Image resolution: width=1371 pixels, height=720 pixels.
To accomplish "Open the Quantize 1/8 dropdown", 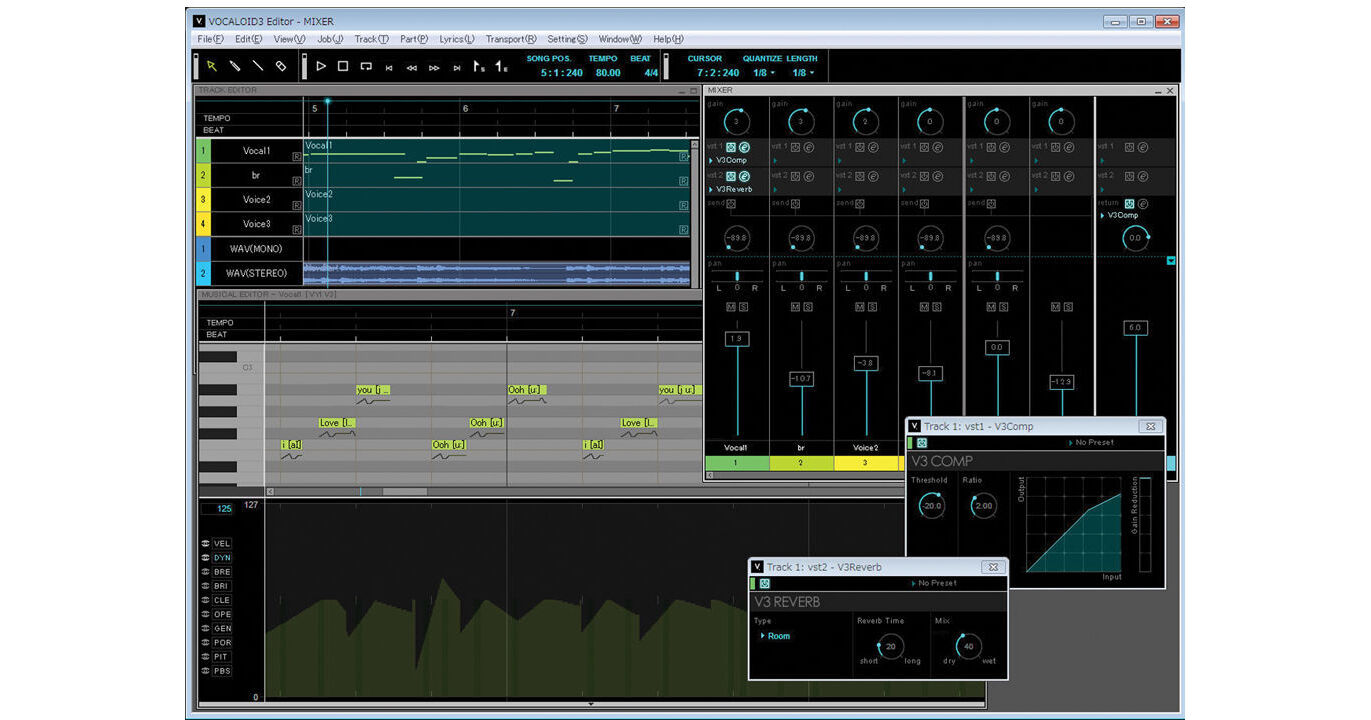I will (764, 73).
